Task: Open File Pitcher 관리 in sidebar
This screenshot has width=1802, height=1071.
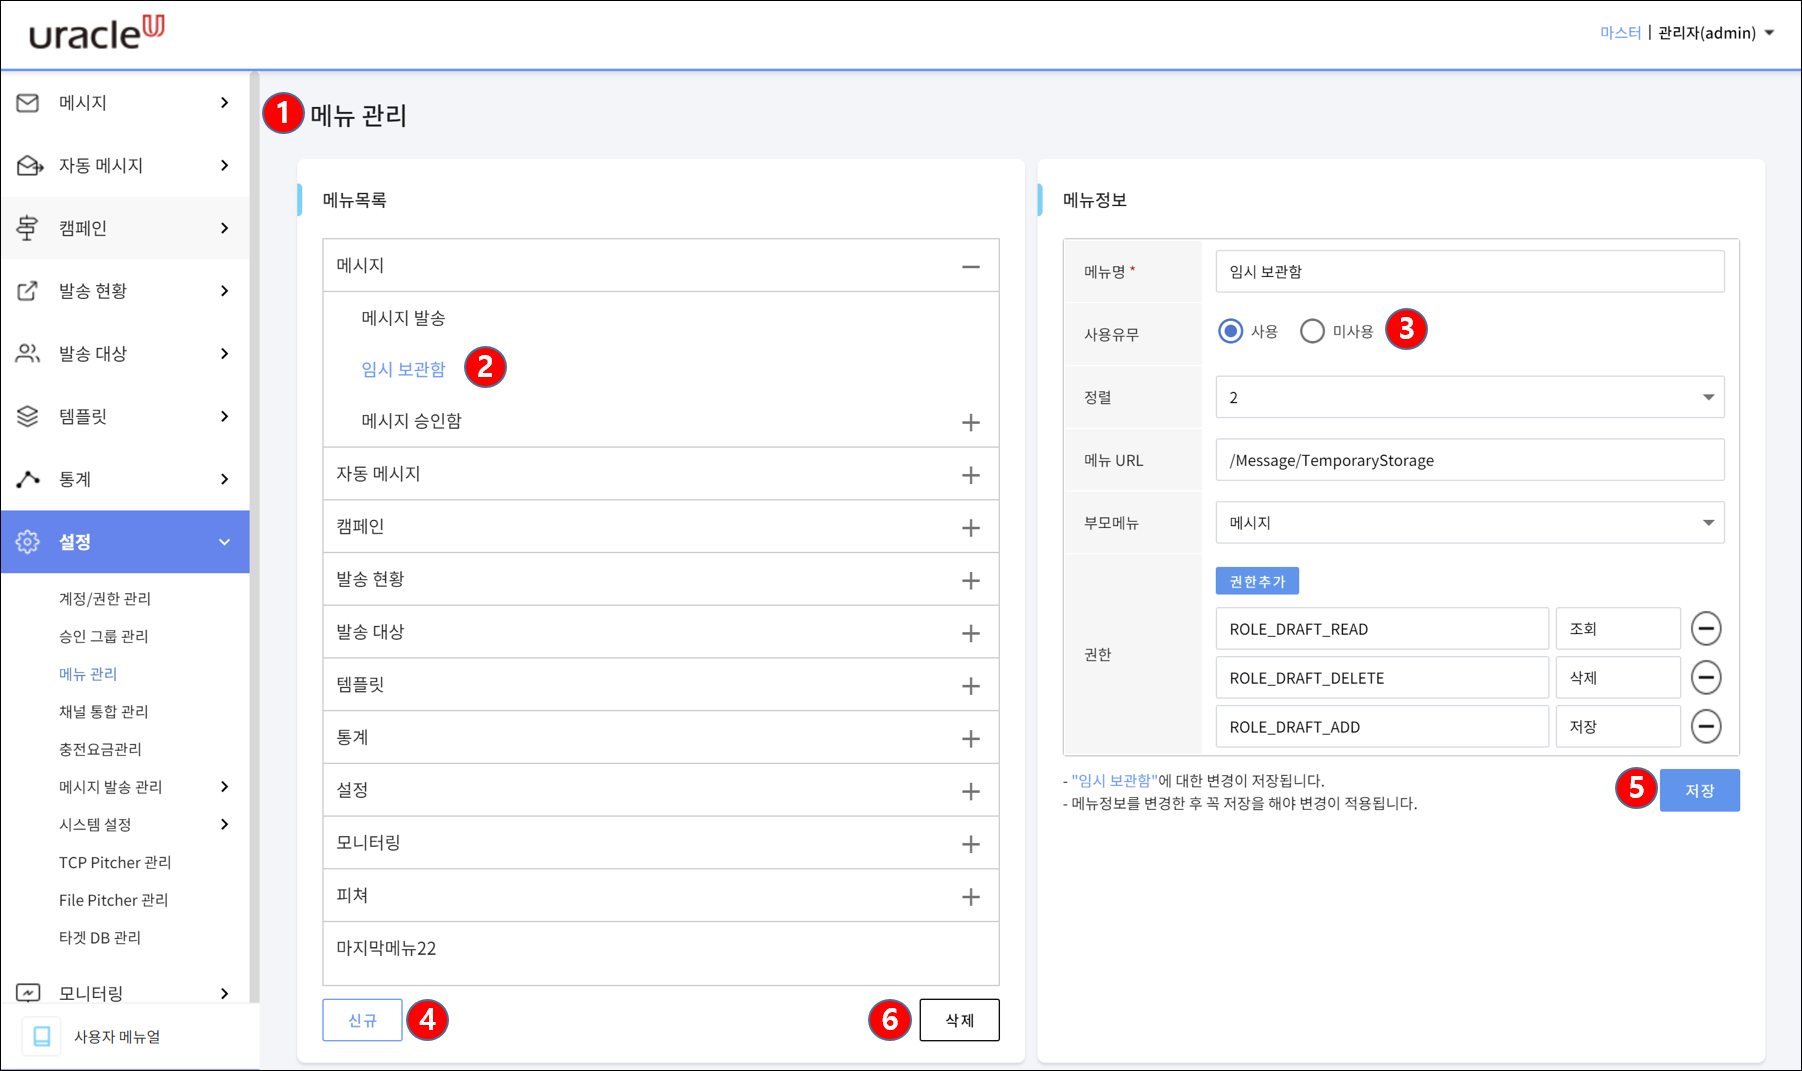Action: tap(114, 900)
